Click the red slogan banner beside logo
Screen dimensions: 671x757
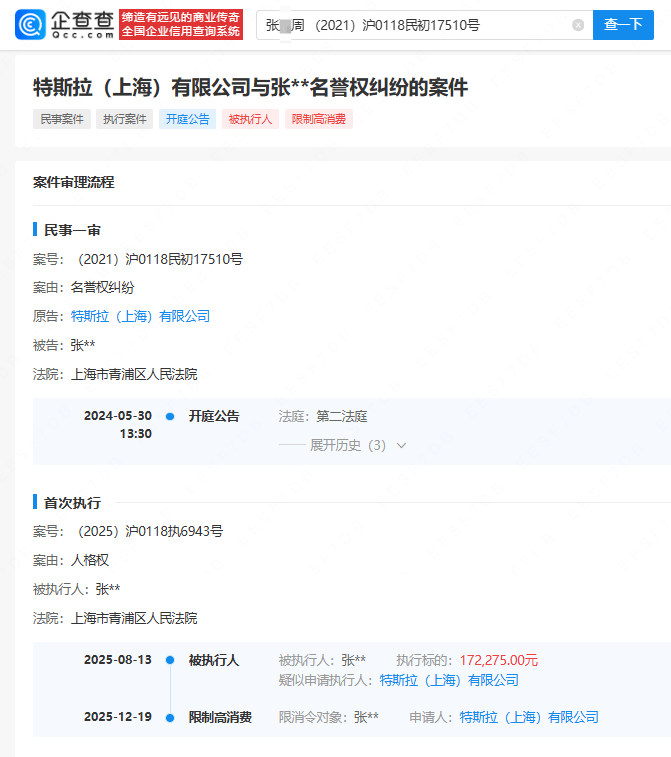(x=180, y=25)
